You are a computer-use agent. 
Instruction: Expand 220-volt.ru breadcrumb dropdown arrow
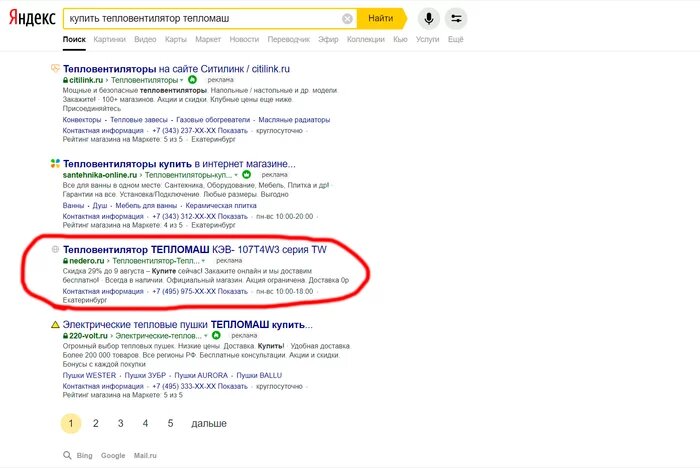point(206,336)
